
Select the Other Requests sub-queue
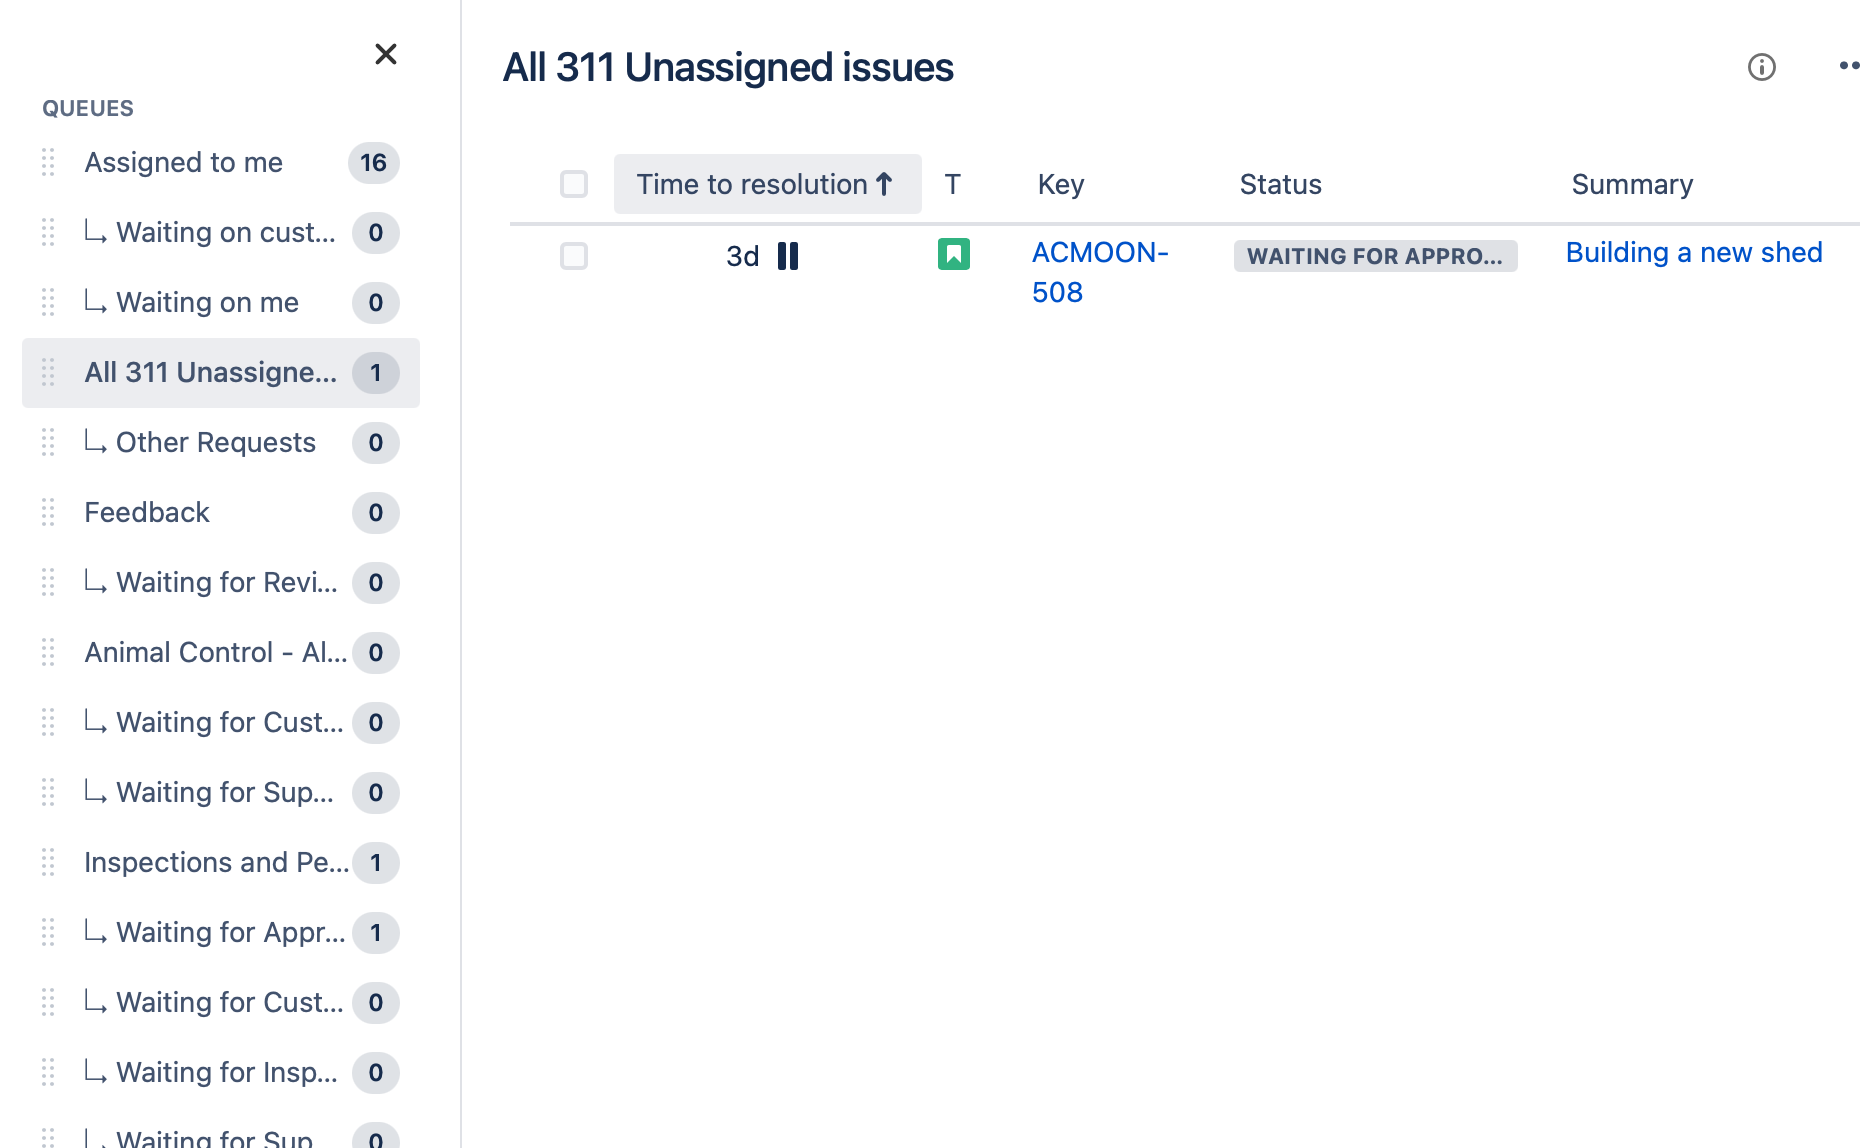click(x=216, y=443)
